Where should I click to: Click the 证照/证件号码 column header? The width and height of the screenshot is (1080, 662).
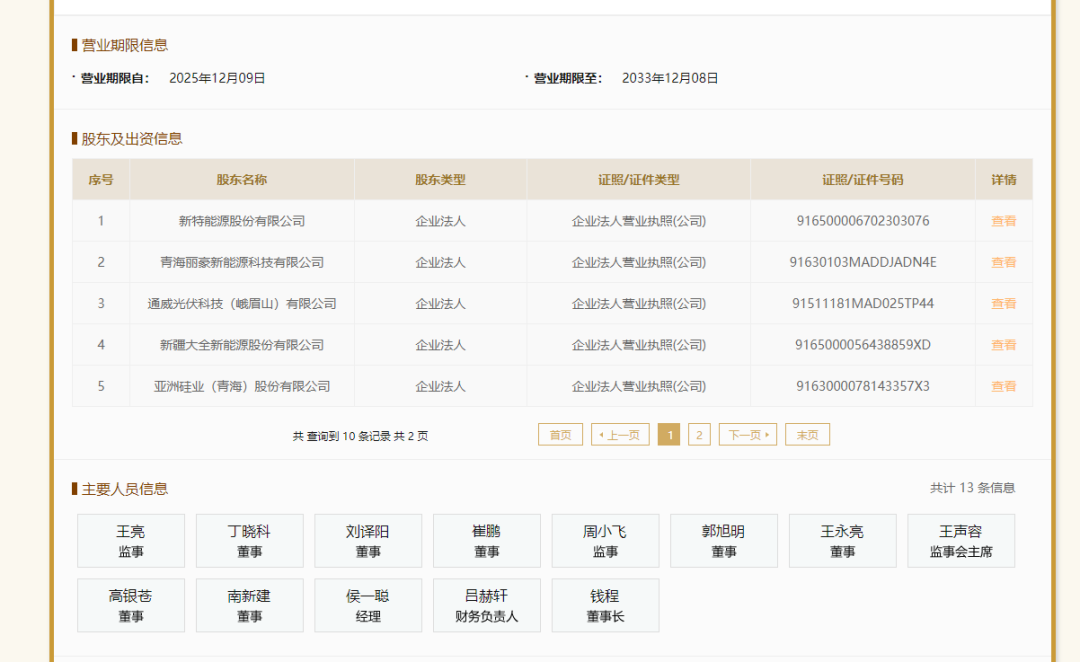[862, 180]
